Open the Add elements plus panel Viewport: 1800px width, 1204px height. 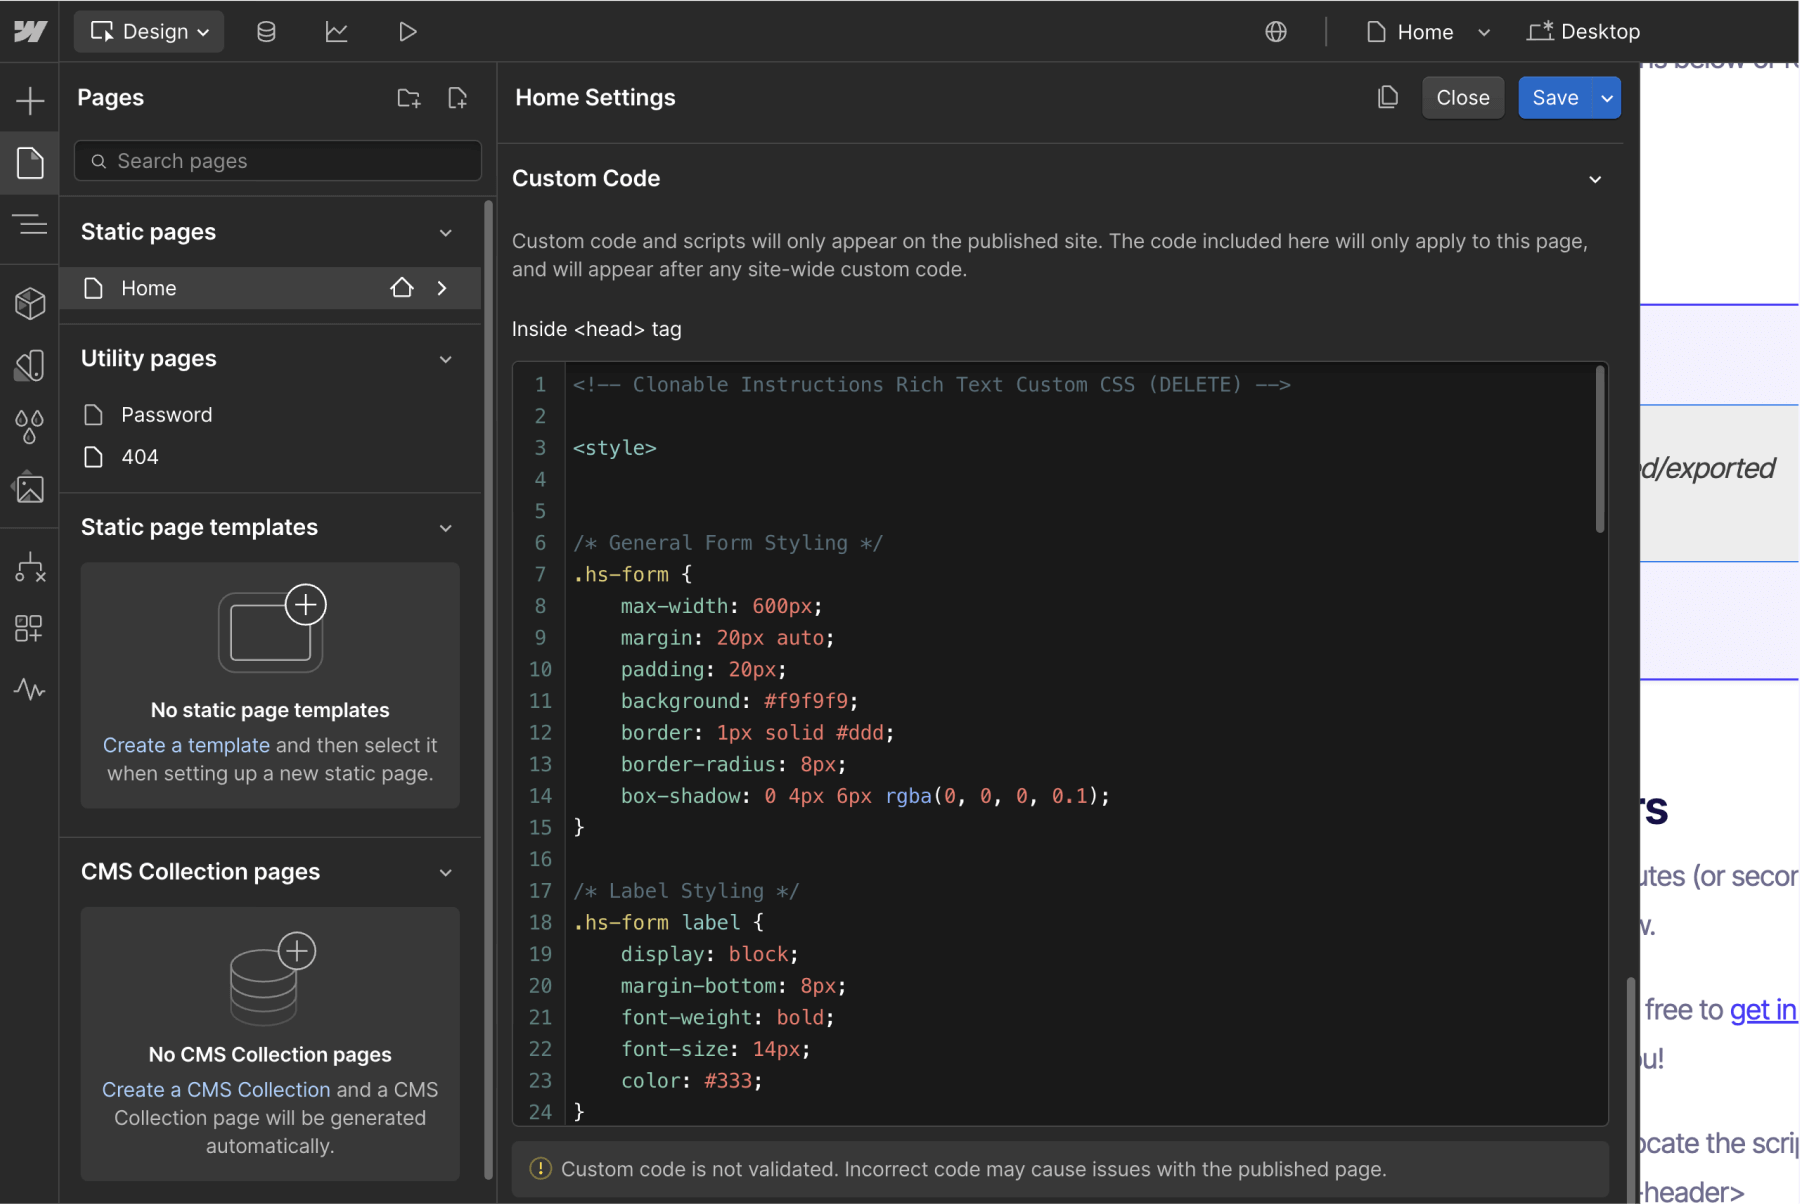tap(30, 100)
